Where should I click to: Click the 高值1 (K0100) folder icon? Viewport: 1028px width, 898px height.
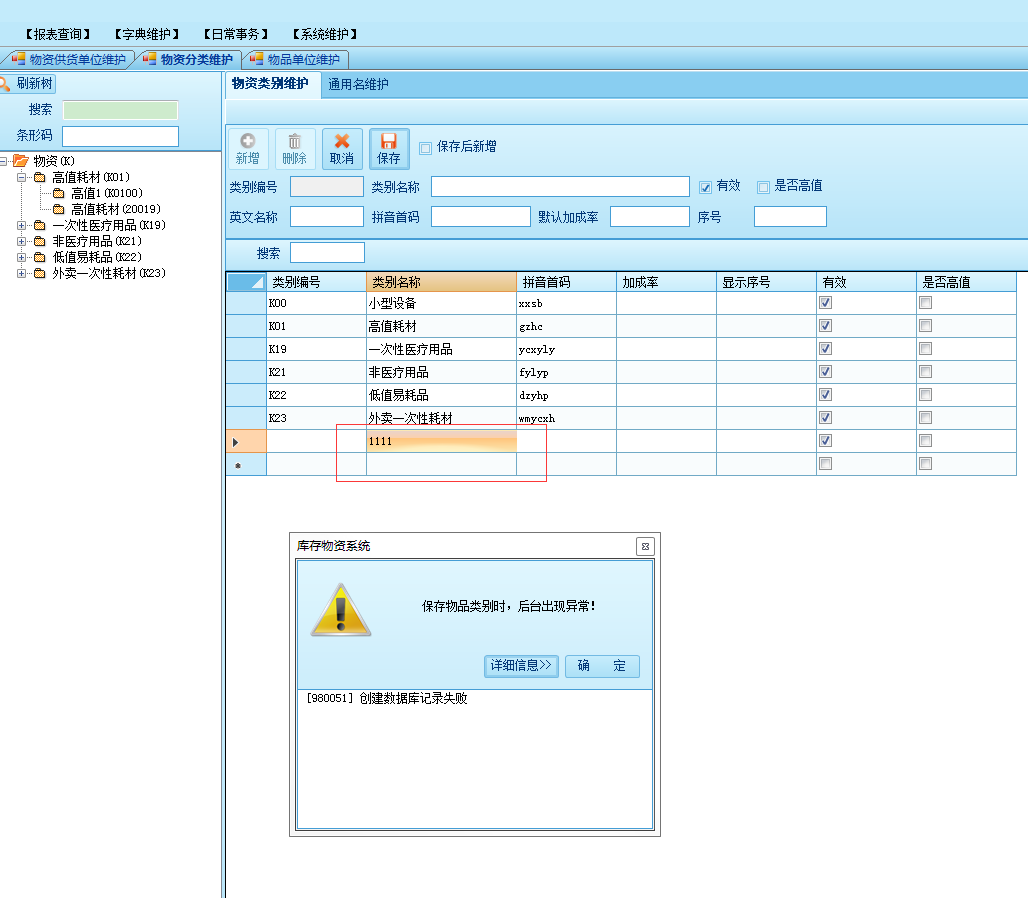(58, 193)
